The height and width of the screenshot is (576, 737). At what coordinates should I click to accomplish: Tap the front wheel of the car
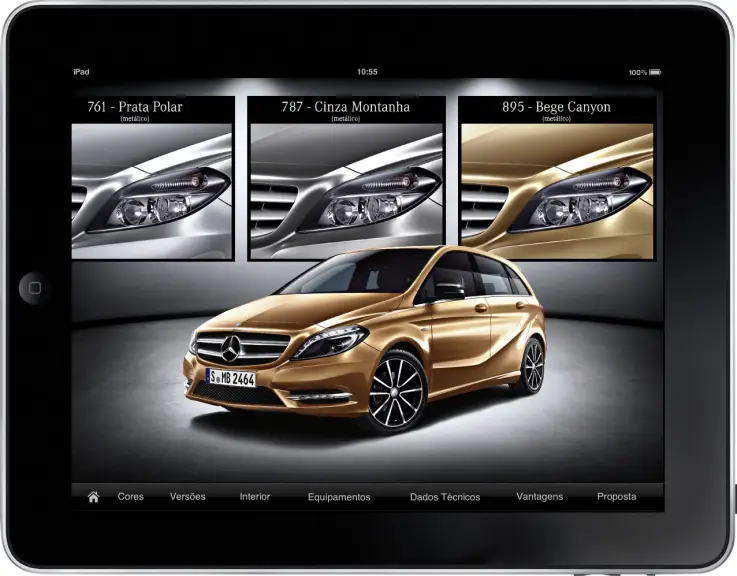pos(396,391)
